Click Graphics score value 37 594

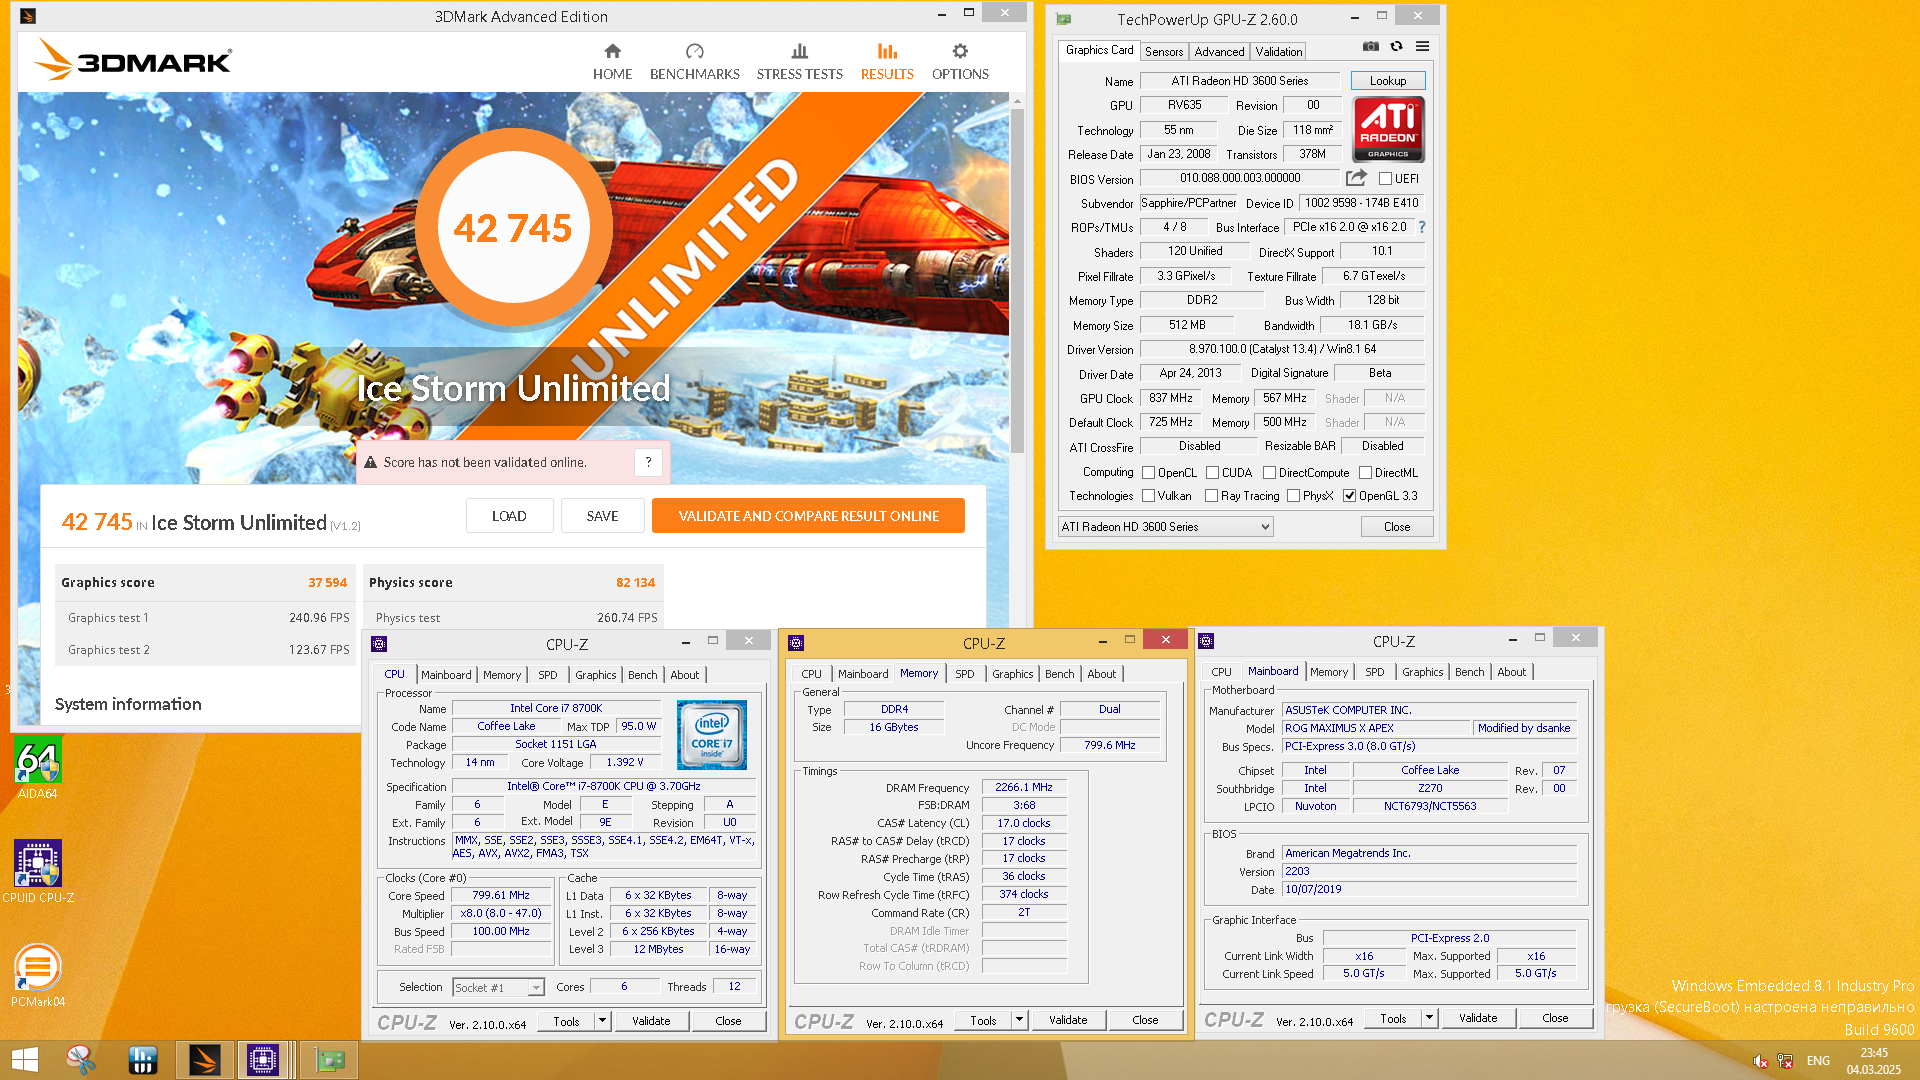tap(327, 583)
